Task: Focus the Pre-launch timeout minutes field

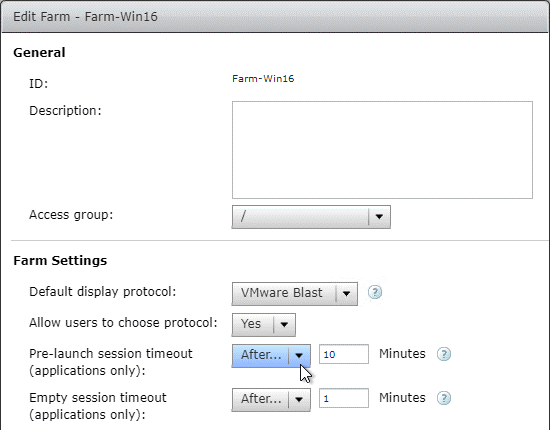Action: point(344,354)
